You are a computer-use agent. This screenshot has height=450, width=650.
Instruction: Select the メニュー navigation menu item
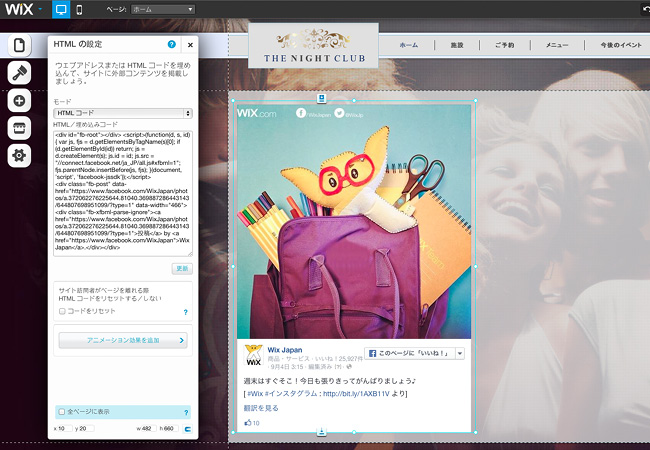pyautogui.click(x=557, y=45)
